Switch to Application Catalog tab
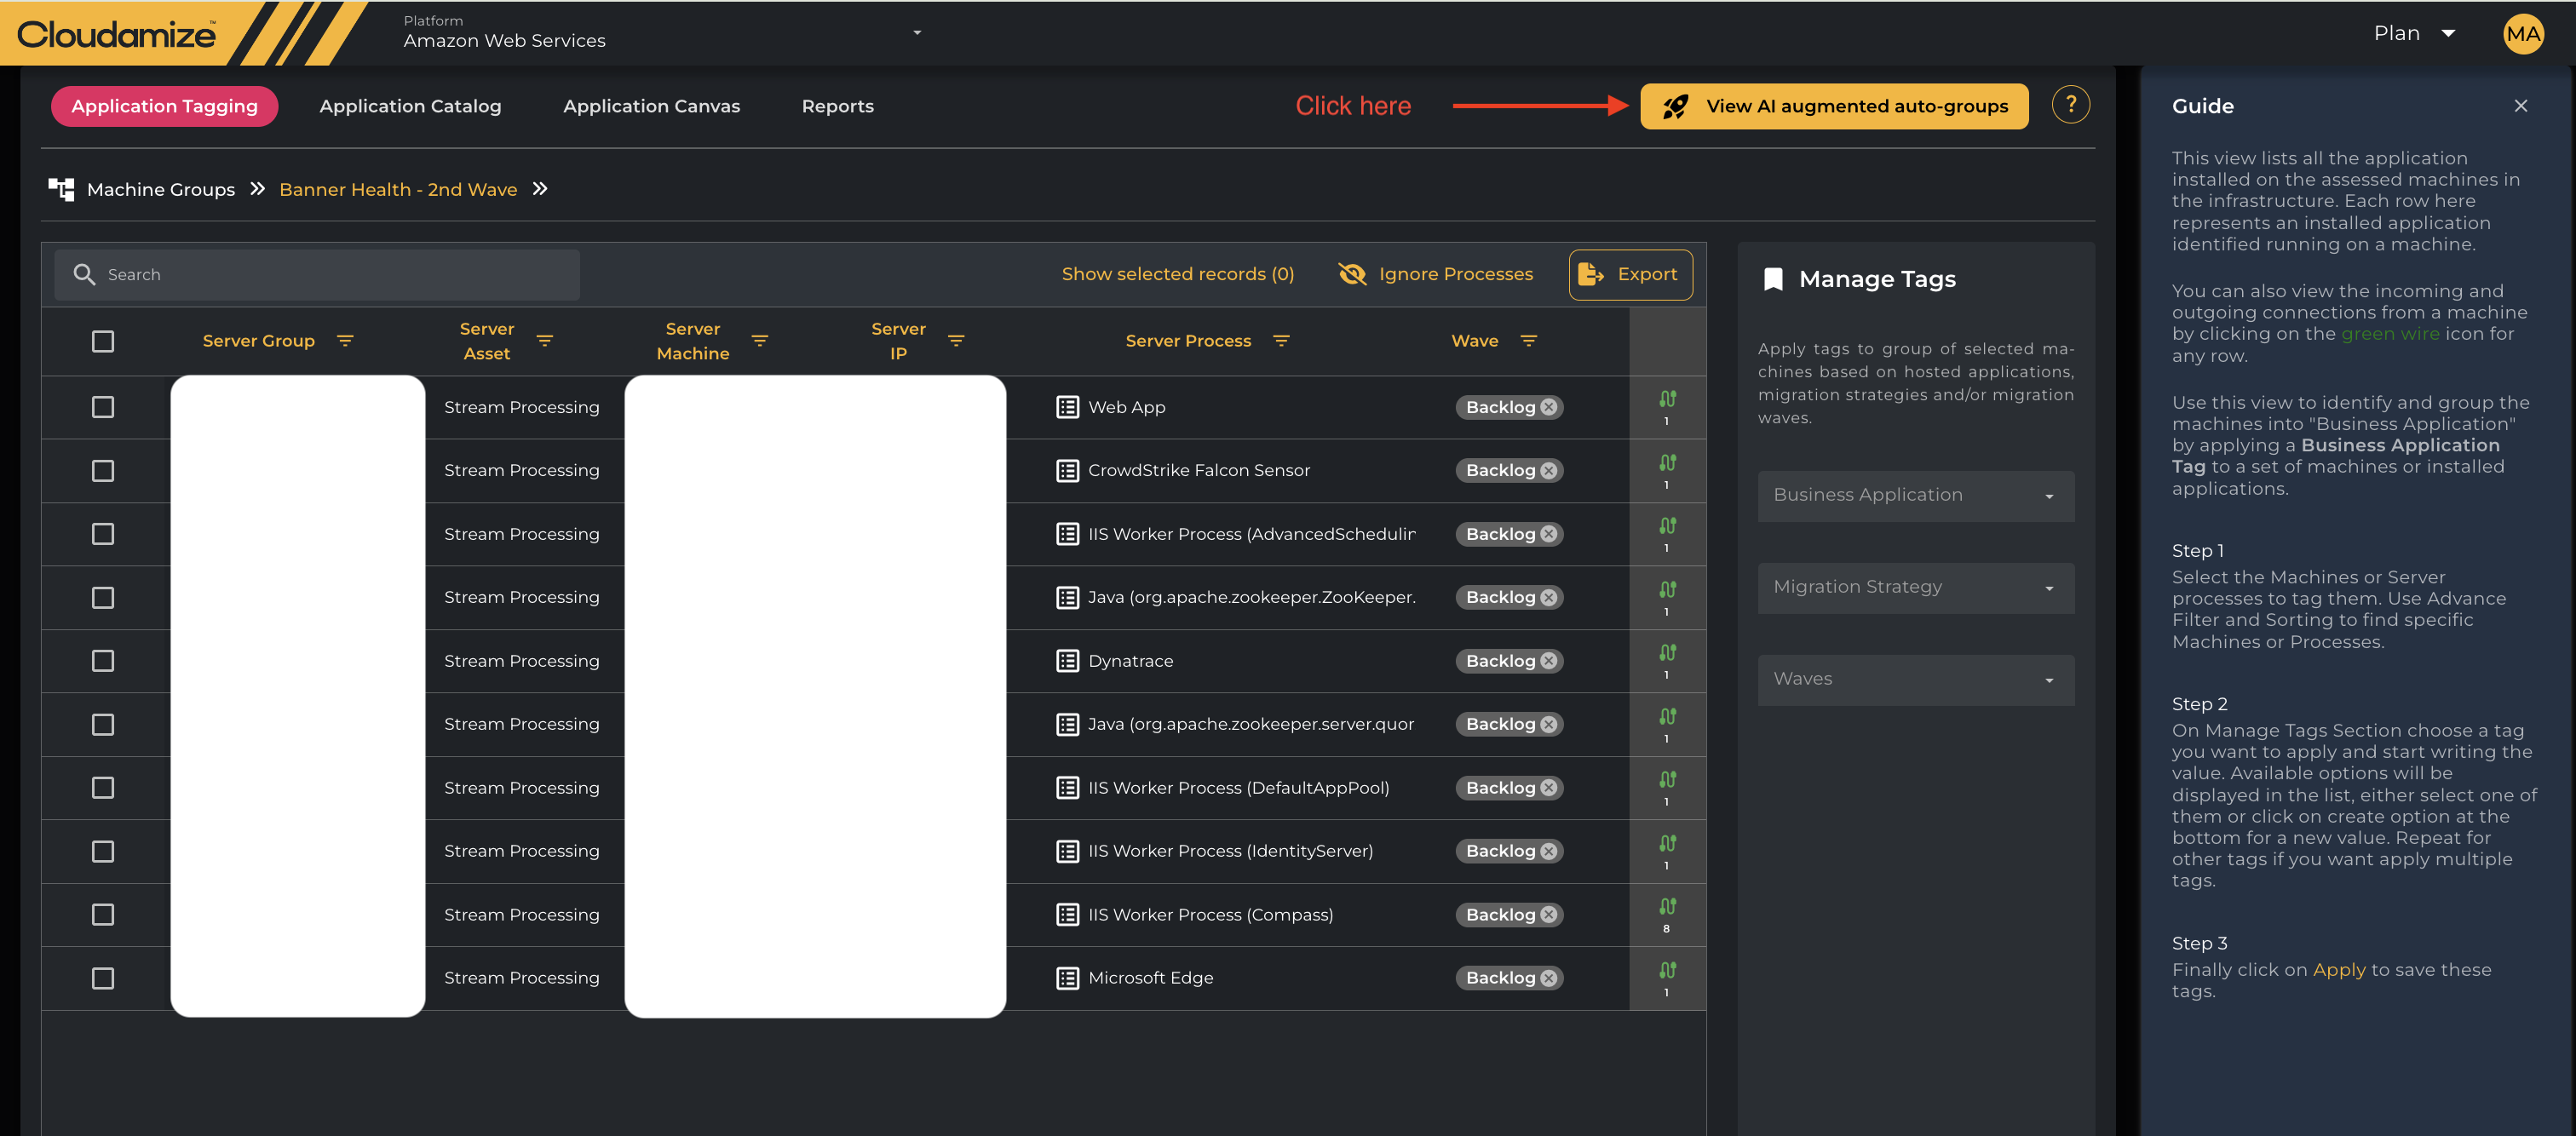 tap(410, 106)
